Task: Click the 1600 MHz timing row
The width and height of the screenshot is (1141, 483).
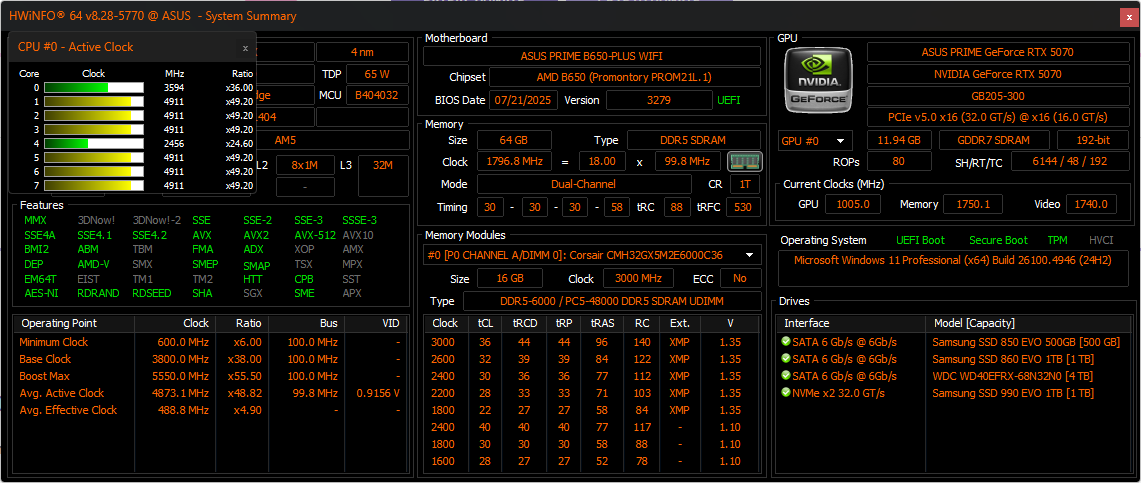Action: click(594, 460)
